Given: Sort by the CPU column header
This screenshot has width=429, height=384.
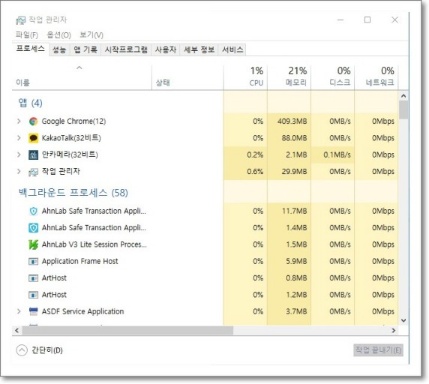Looking at the screenshot, I should click(x=245, y=77).
